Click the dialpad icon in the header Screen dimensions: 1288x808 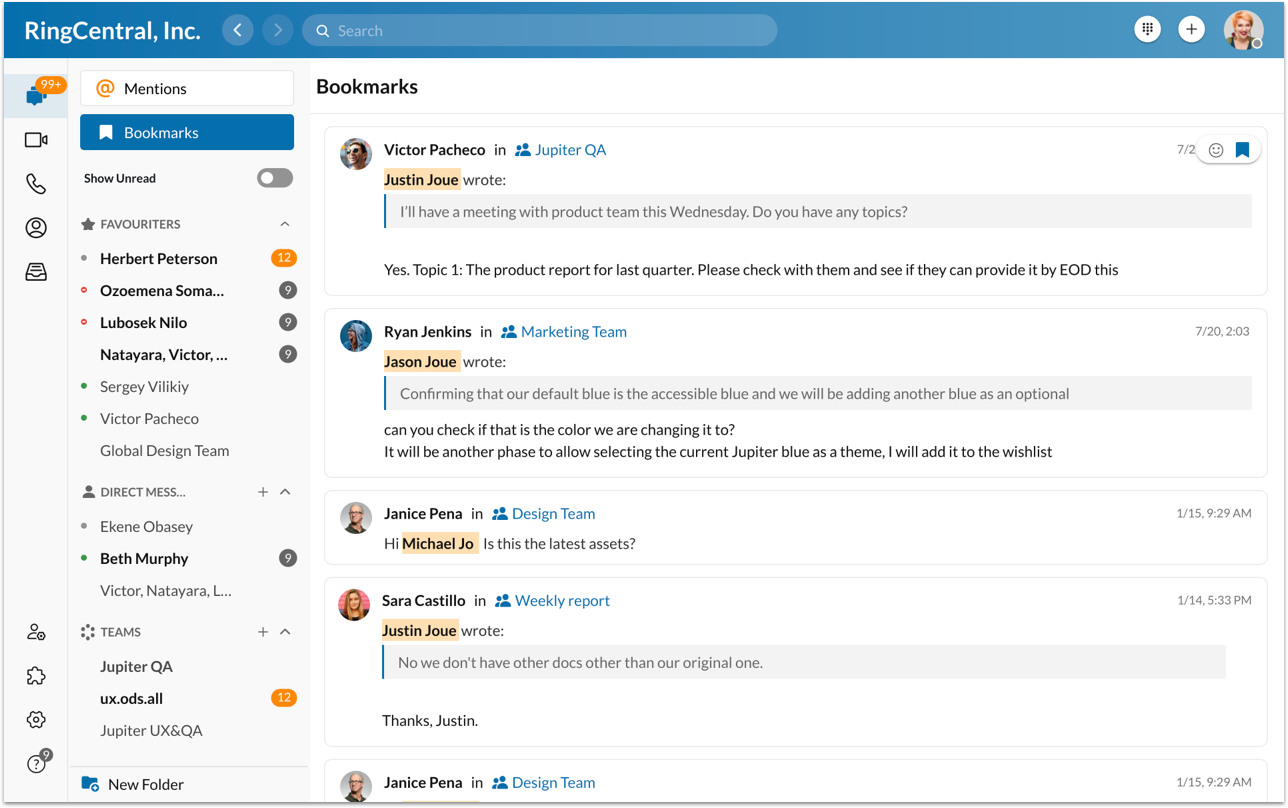click(1147, 30)
